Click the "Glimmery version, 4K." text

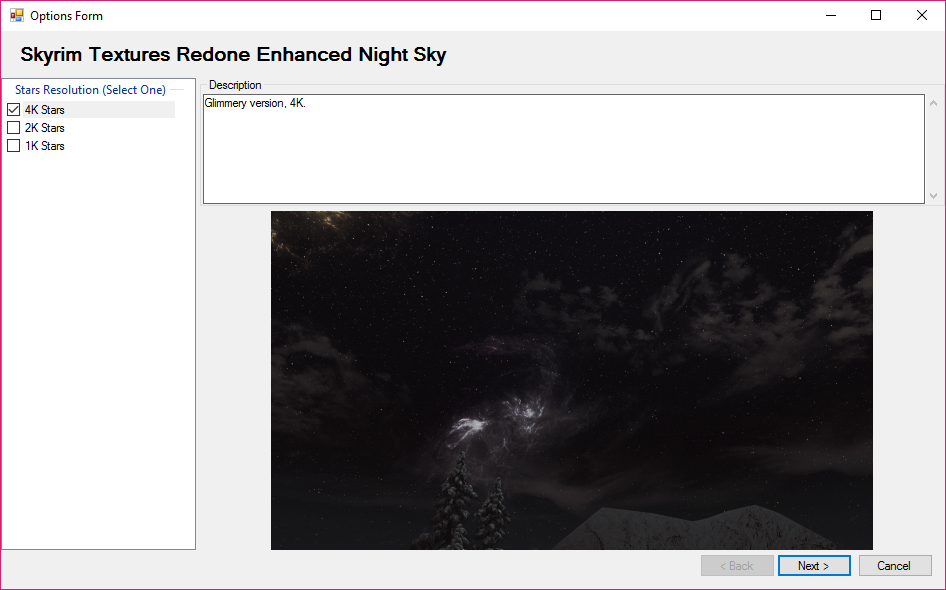[255, 103]
